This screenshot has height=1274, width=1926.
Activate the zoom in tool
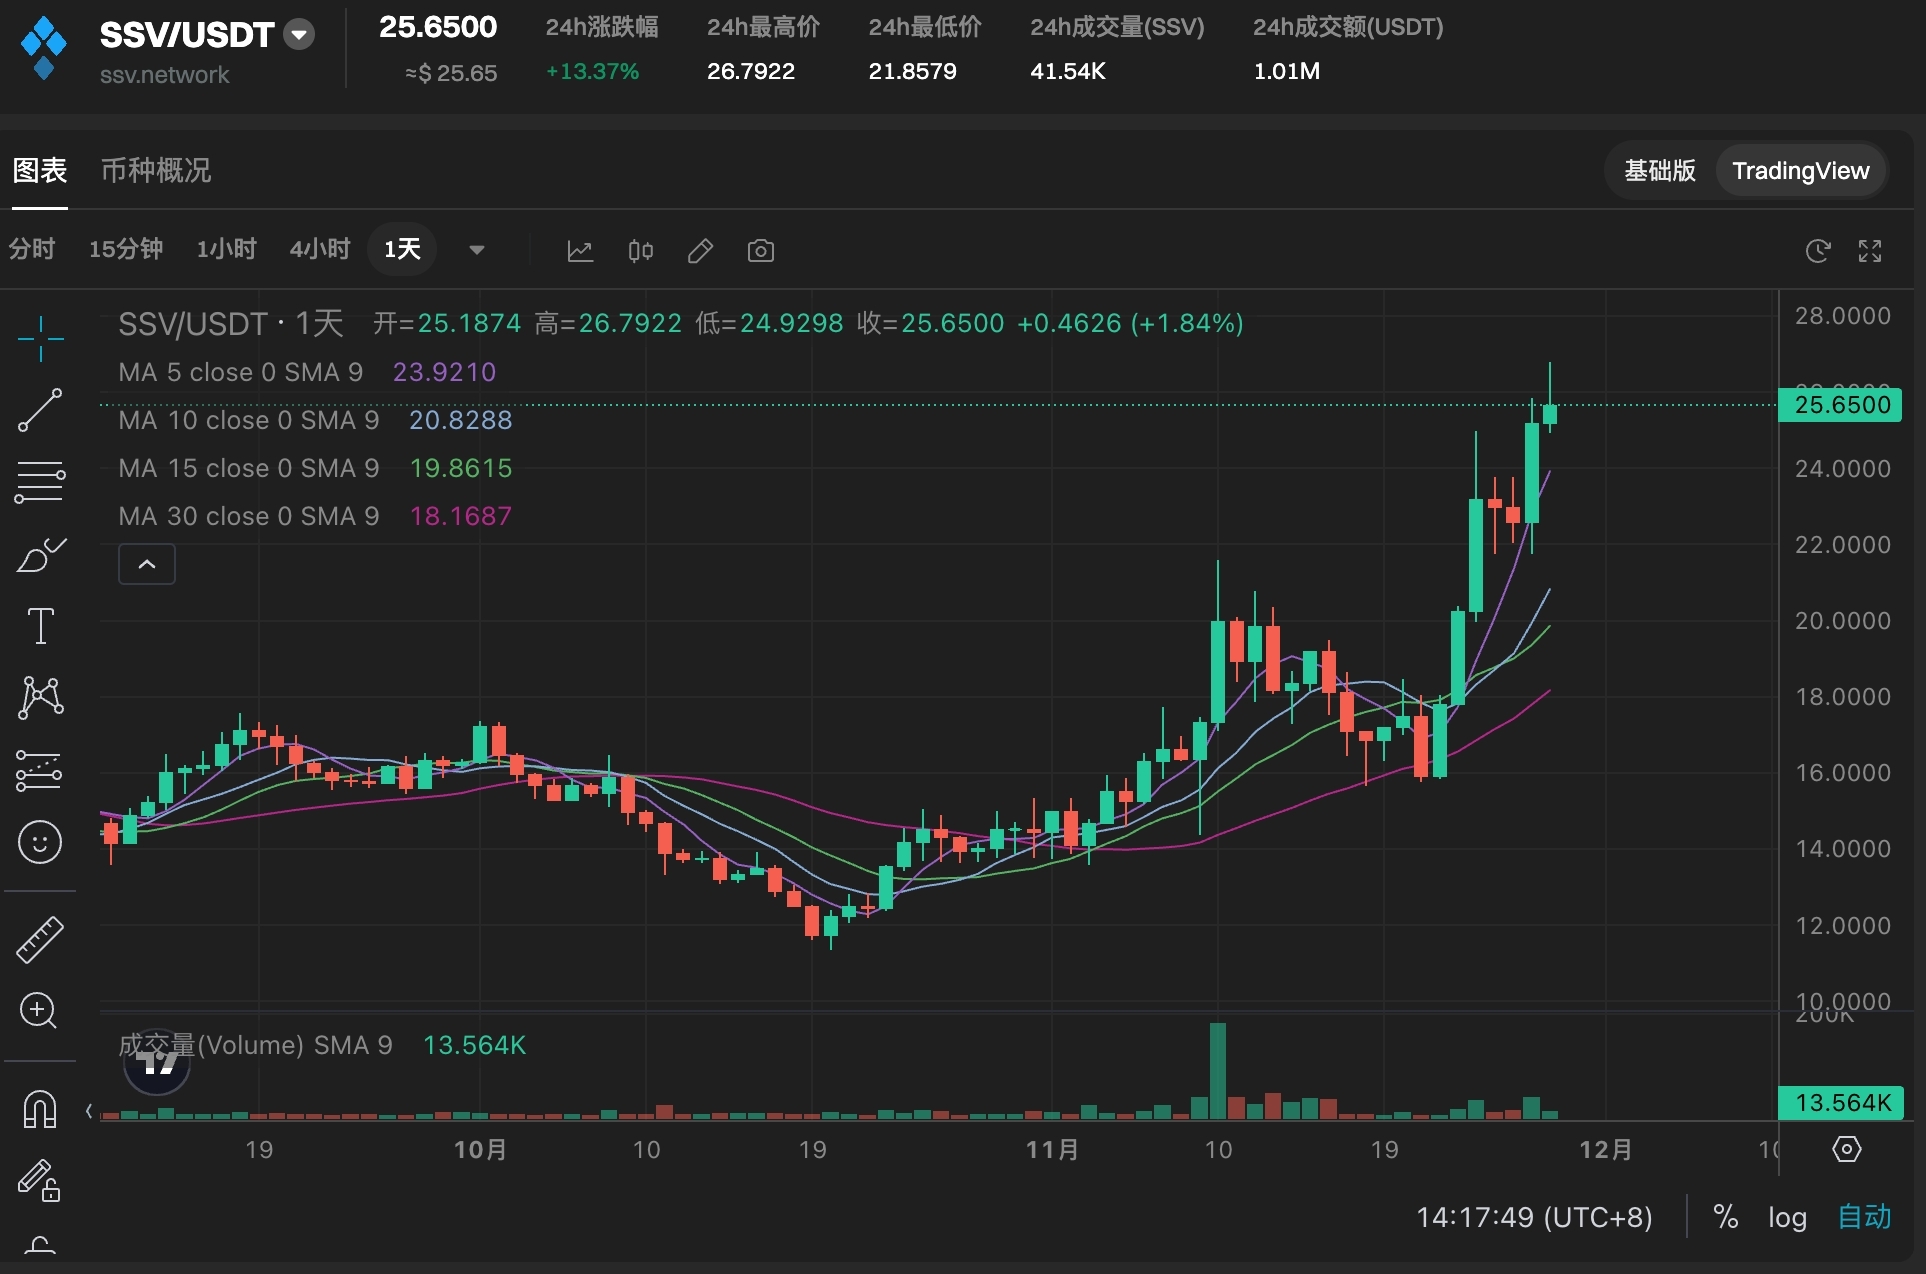pyautogui.click(x=40, y=1011)
